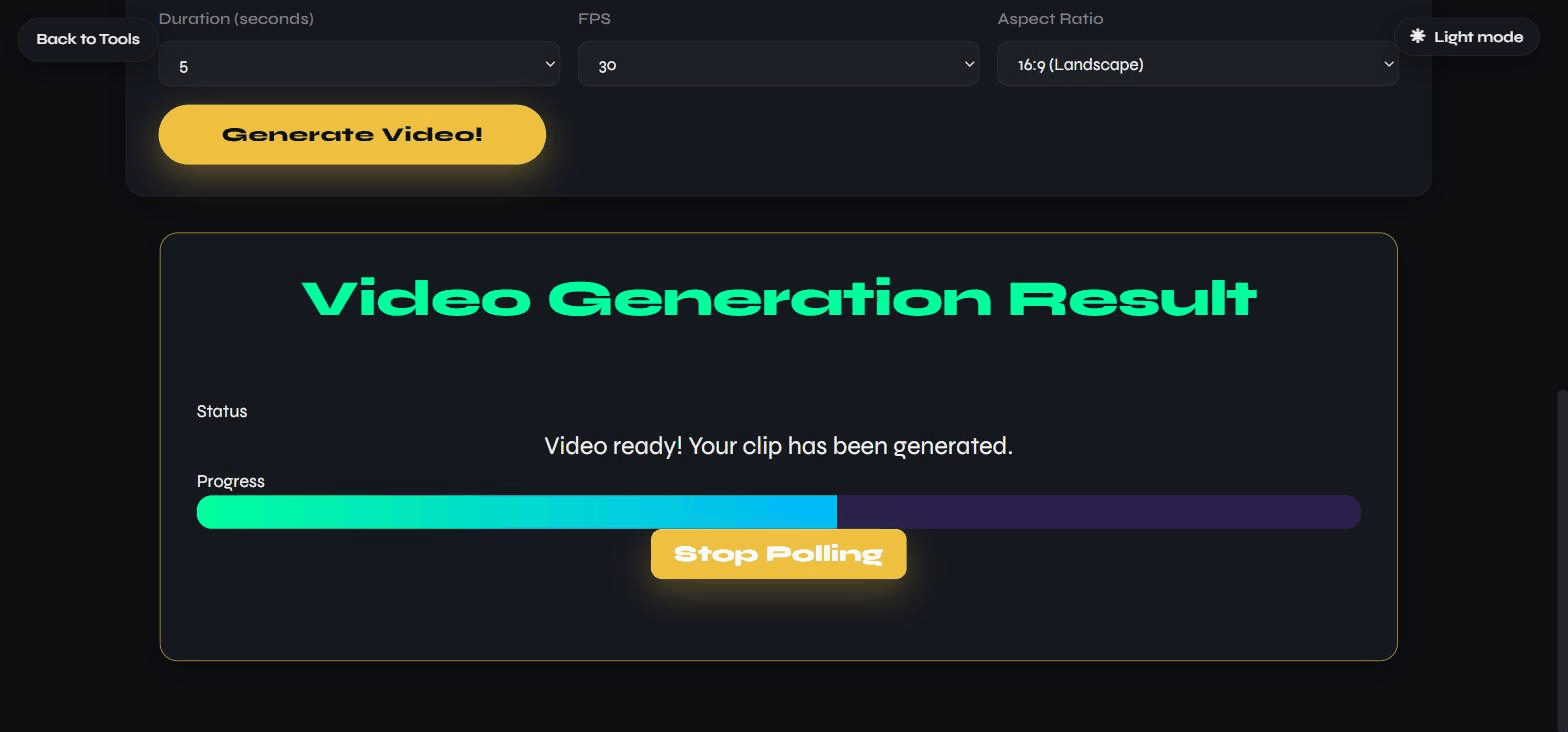Click the 'Video ready! Your clip has been generated.' message

[778, 446]
